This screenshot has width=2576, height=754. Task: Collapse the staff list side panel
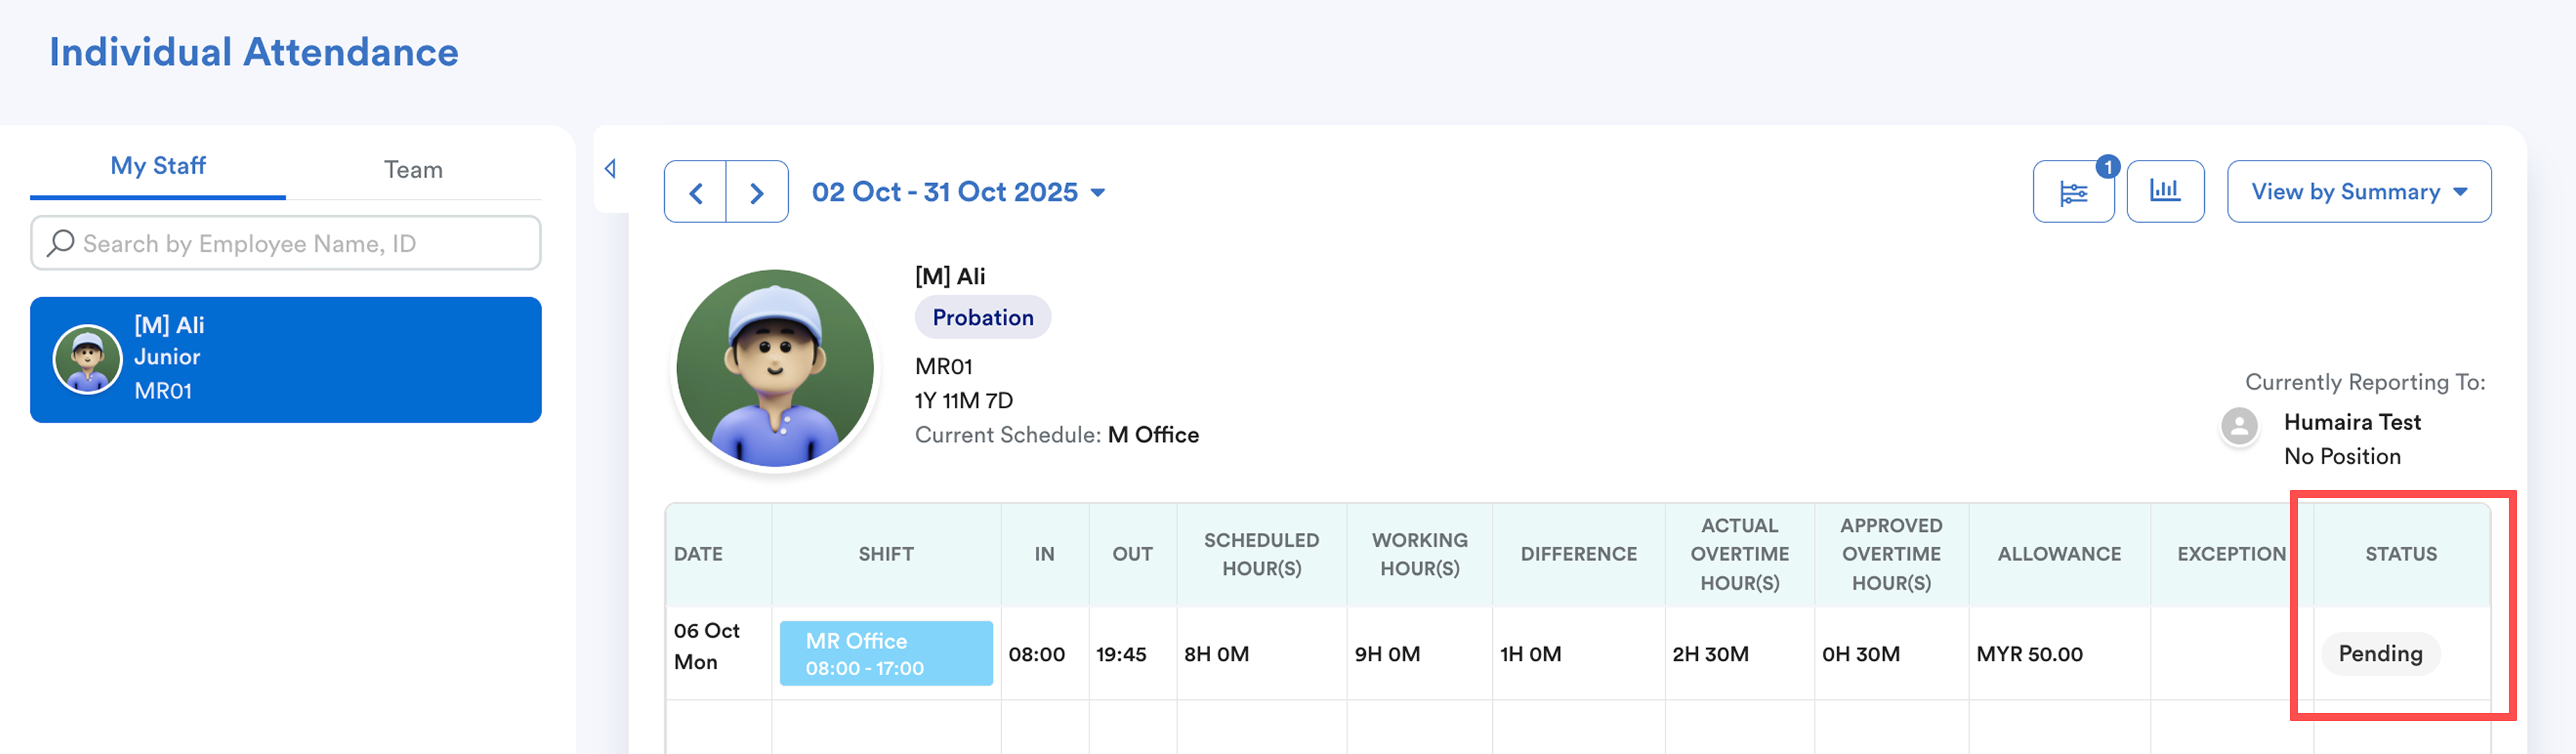(x=610, y=169)
